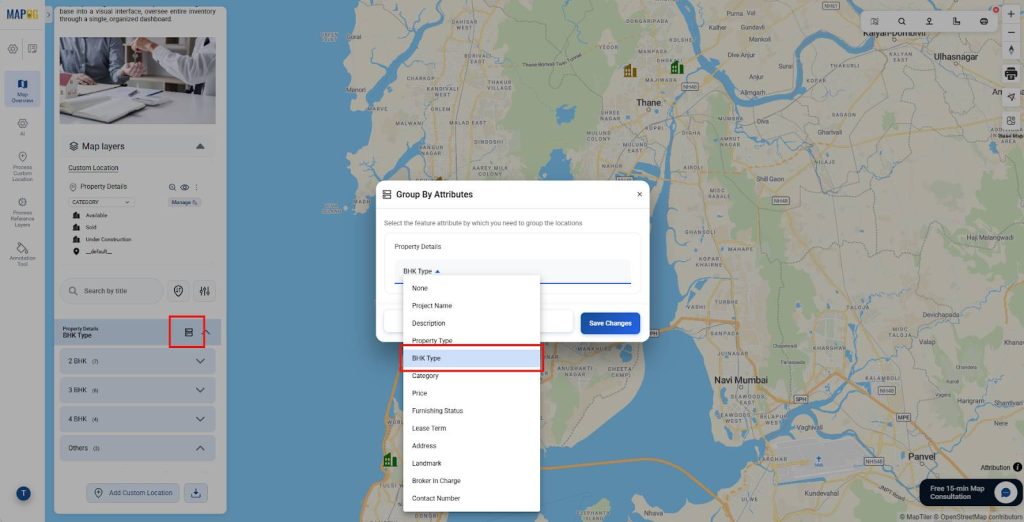This screenshot has width=1024, height=522.
Task: Expand the 3 BHK group
Action: click(137, 390)
